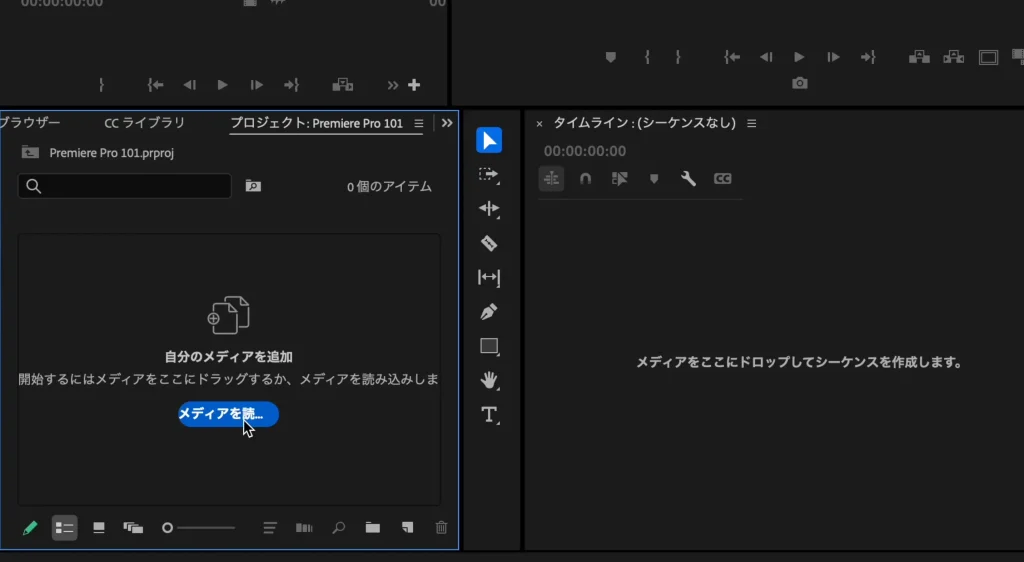This screenshot has width=1024, height=562.
Task: Expand hidden panel tabs chevron
Action: point(447,123)
